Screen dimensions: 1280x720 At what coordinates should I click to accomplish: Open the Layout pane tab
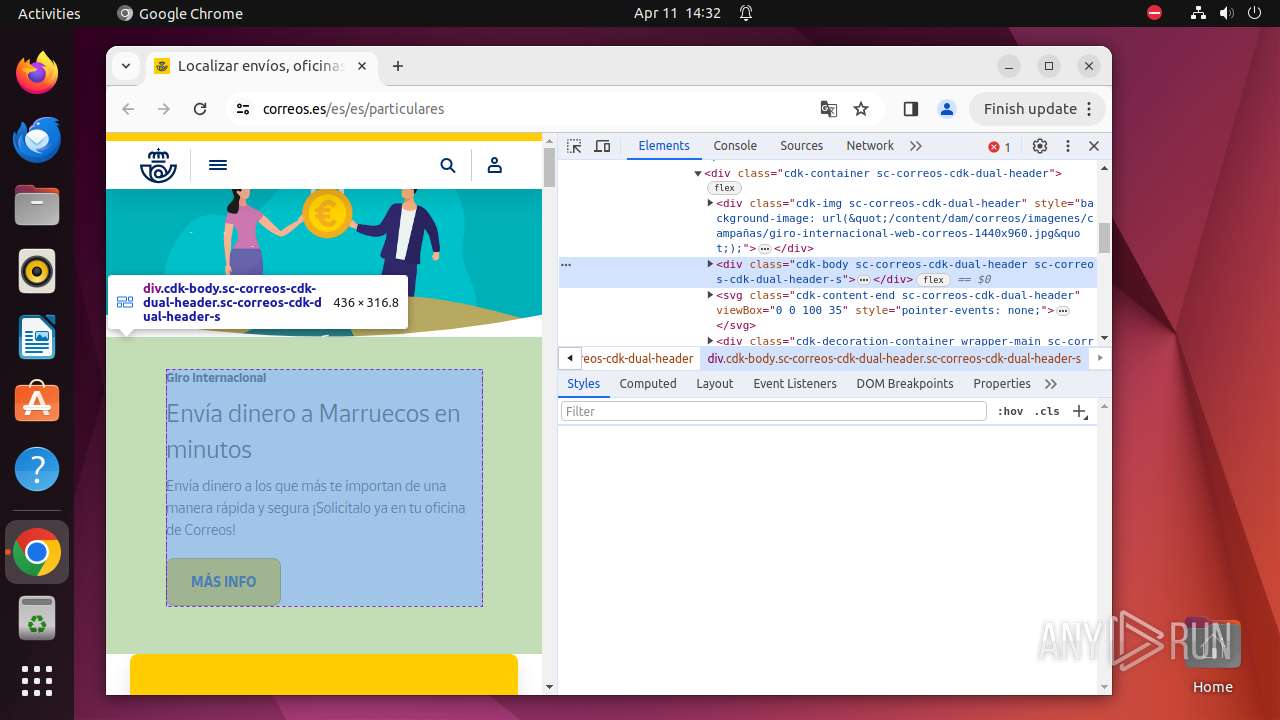715,384
